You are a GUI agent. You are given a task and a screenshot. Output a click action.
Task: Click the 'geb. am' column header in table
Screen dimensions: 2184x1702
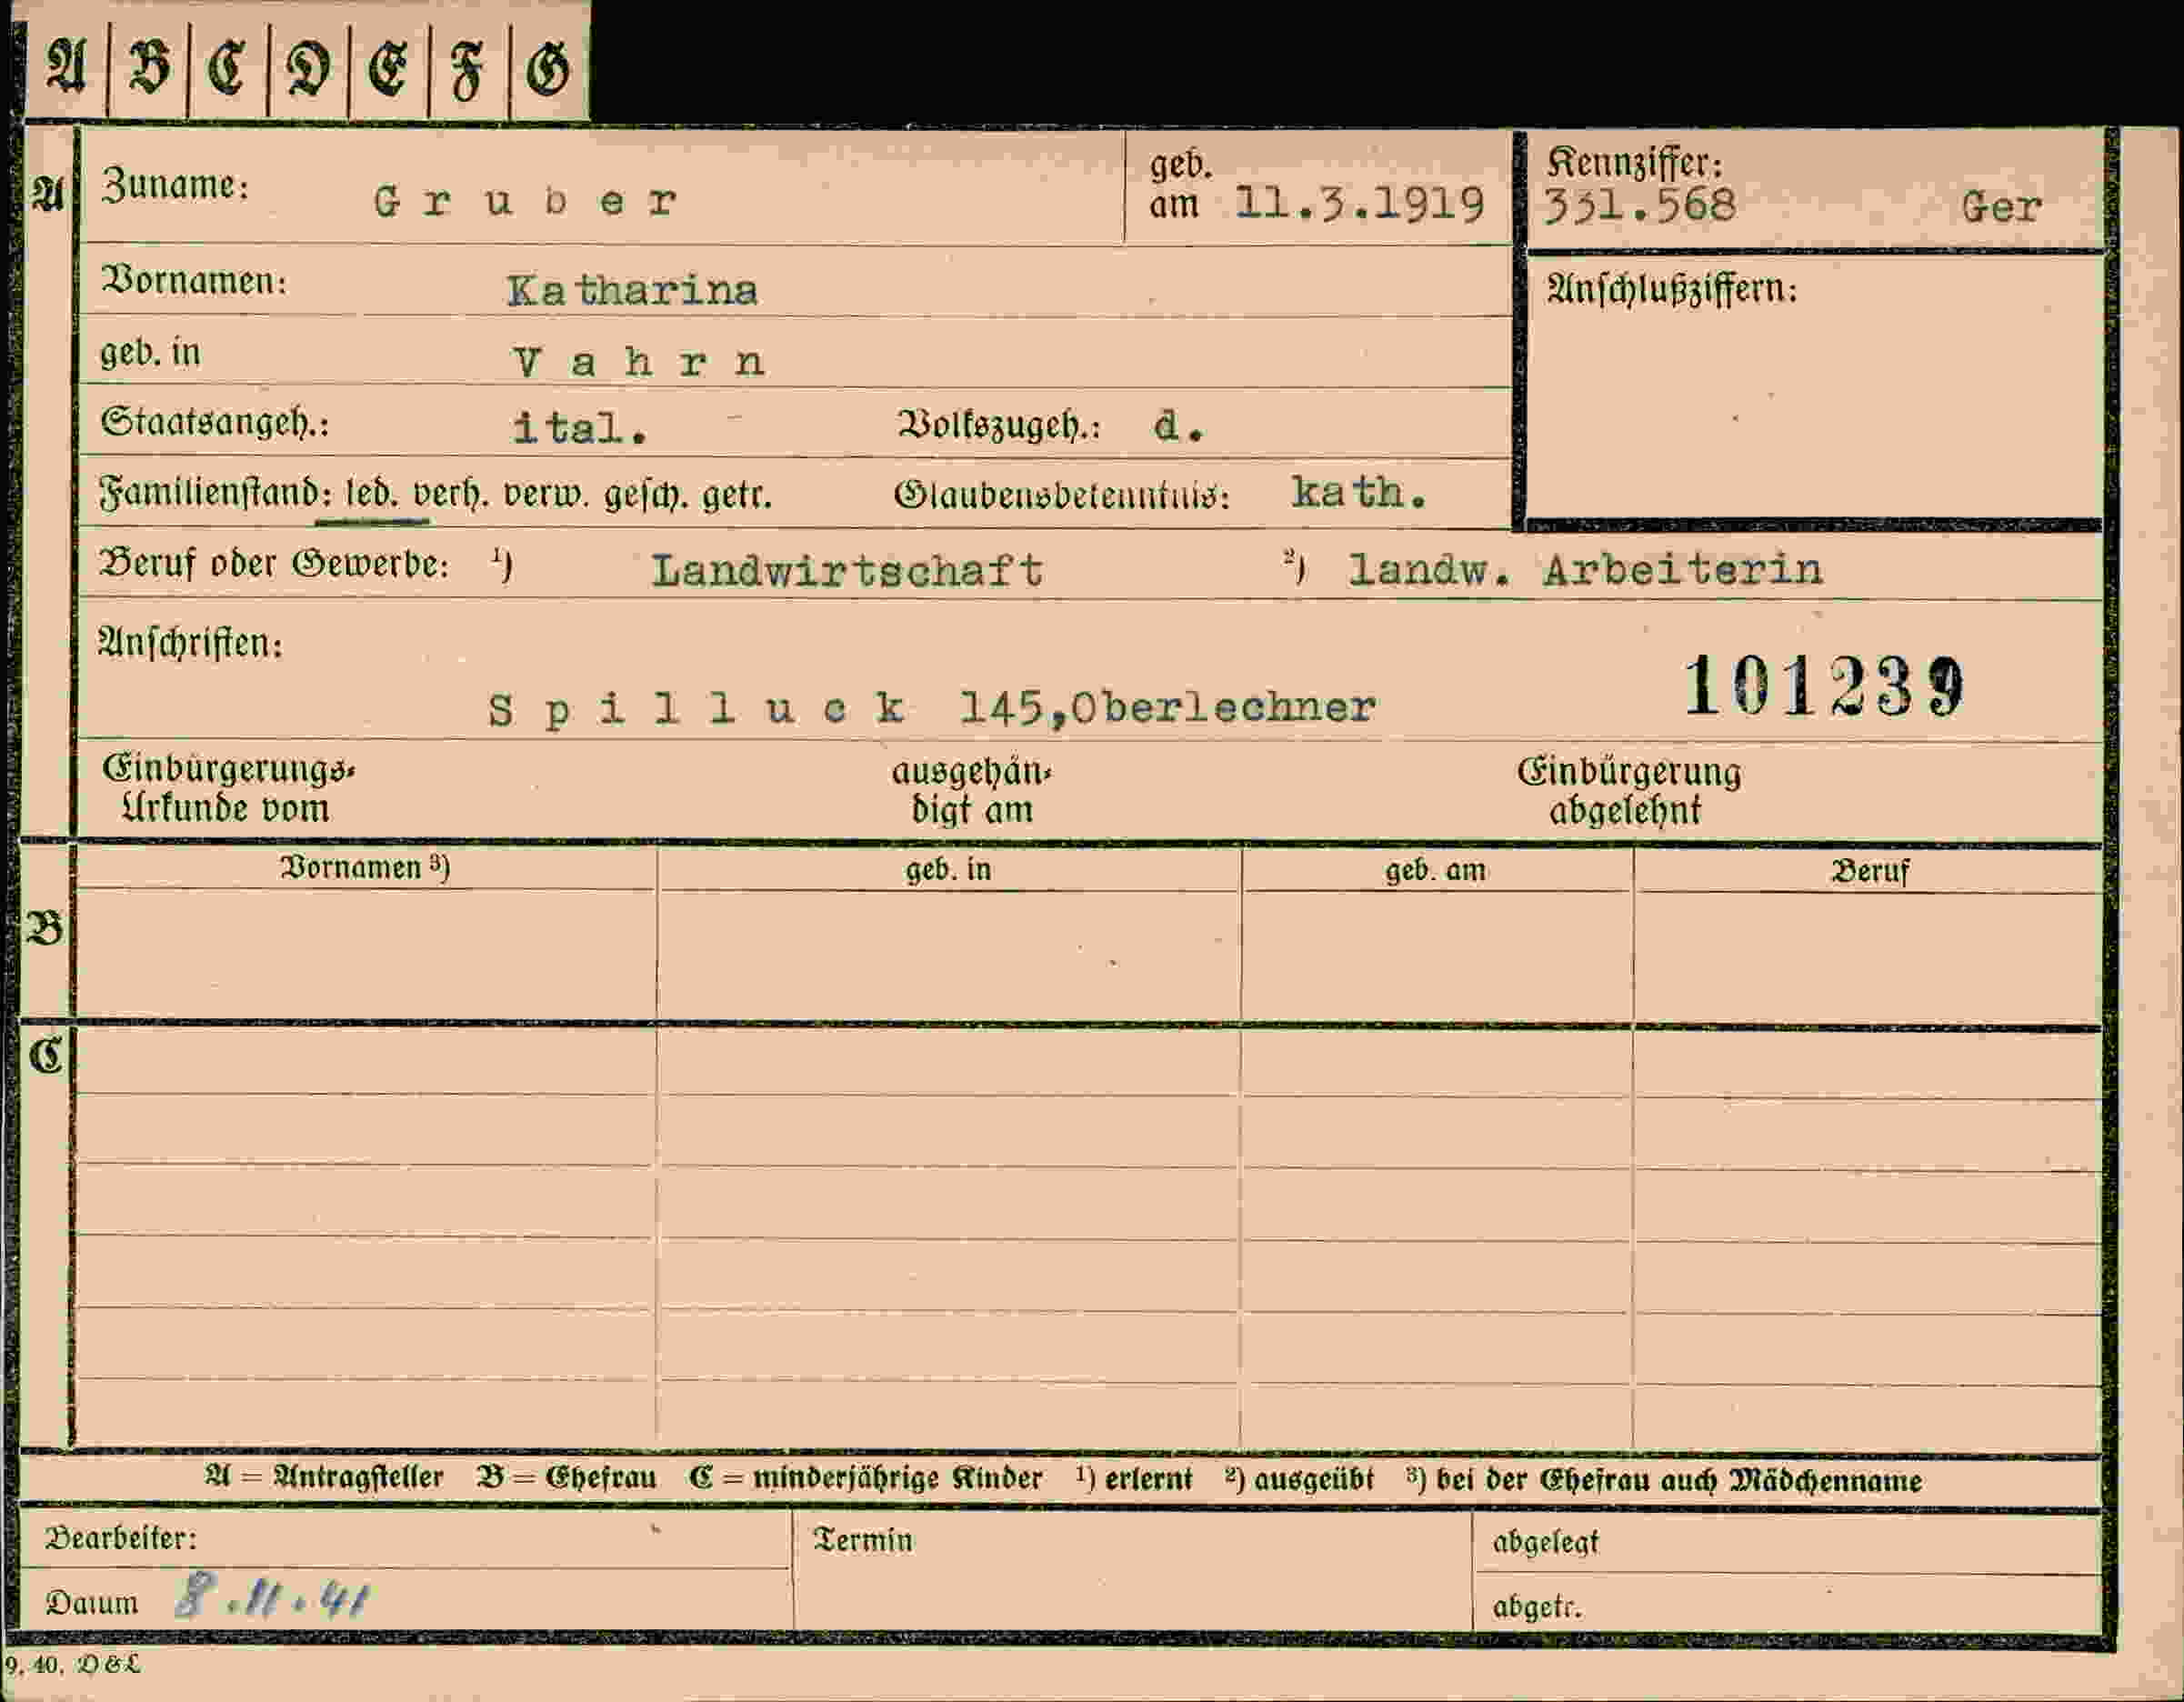(x=1435, y=870)
